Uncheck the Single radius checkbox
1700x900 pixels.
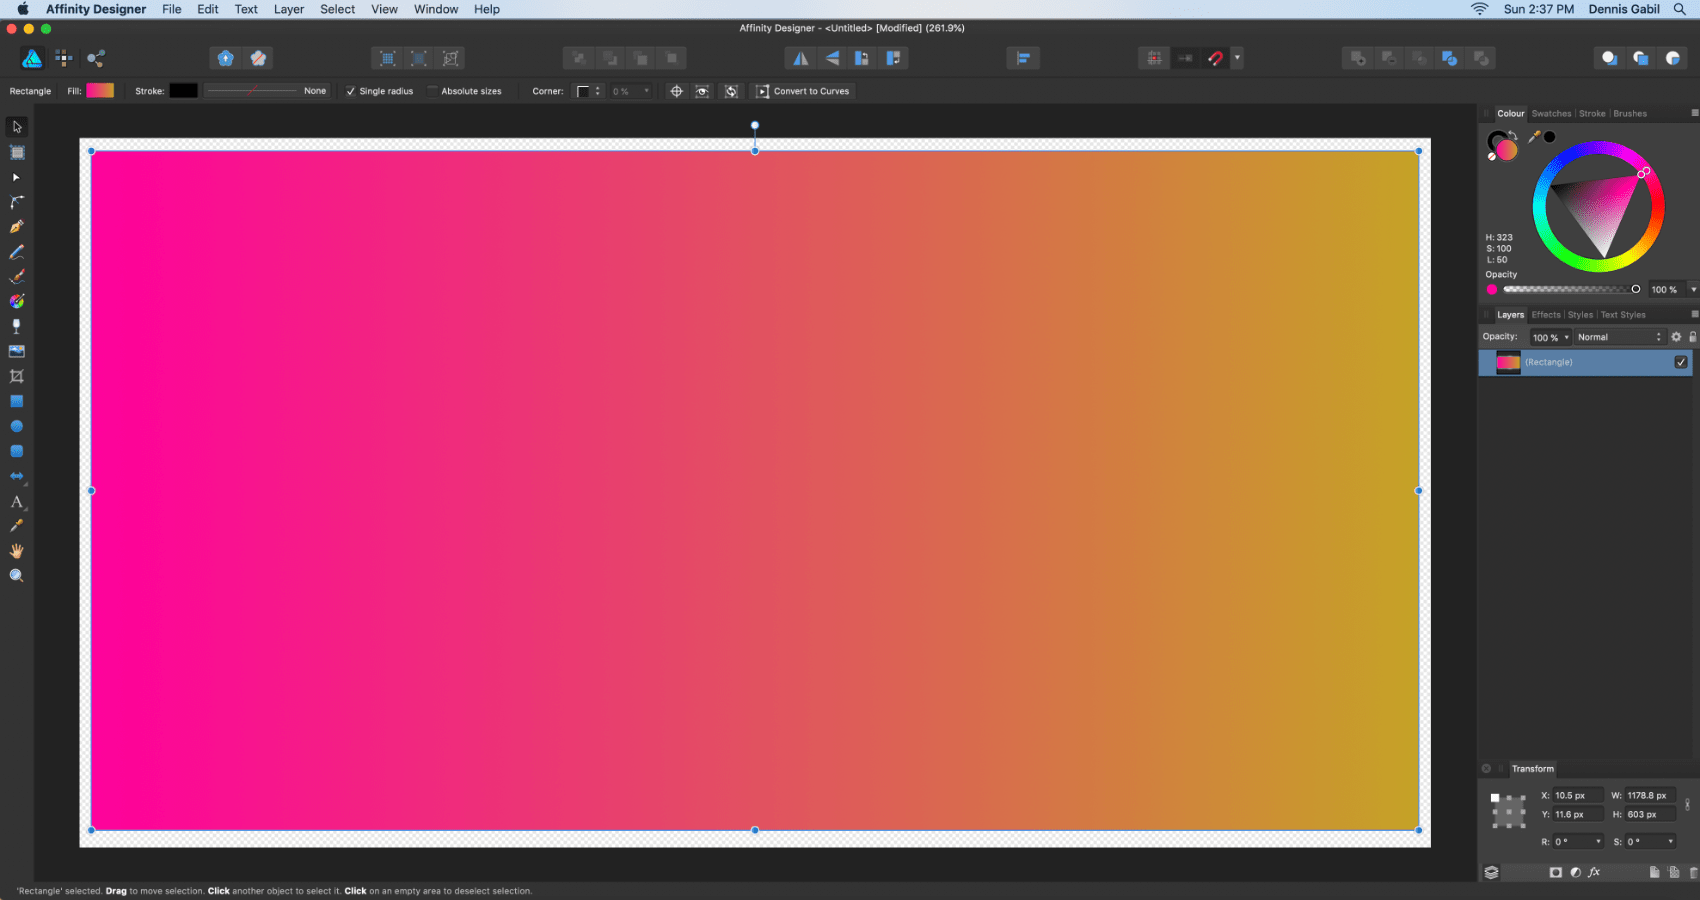tap(351, 90)
